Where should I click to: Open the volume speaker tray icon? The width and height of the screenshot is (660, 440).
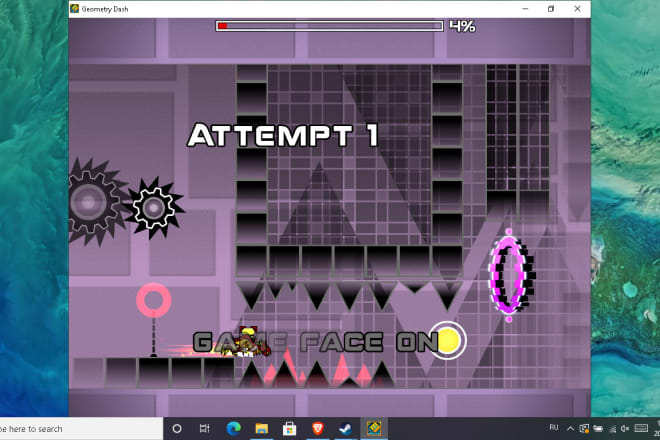tap(625, 429)
